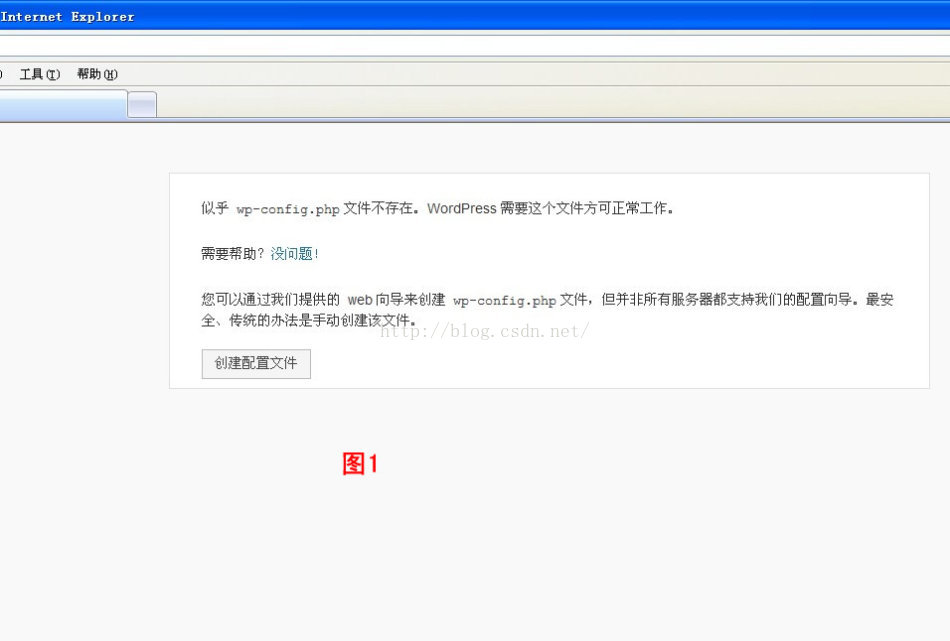Open the 帮助(H) menu
Image resolution: width=950 pixels, height=641 pixels.
[97, 74]
